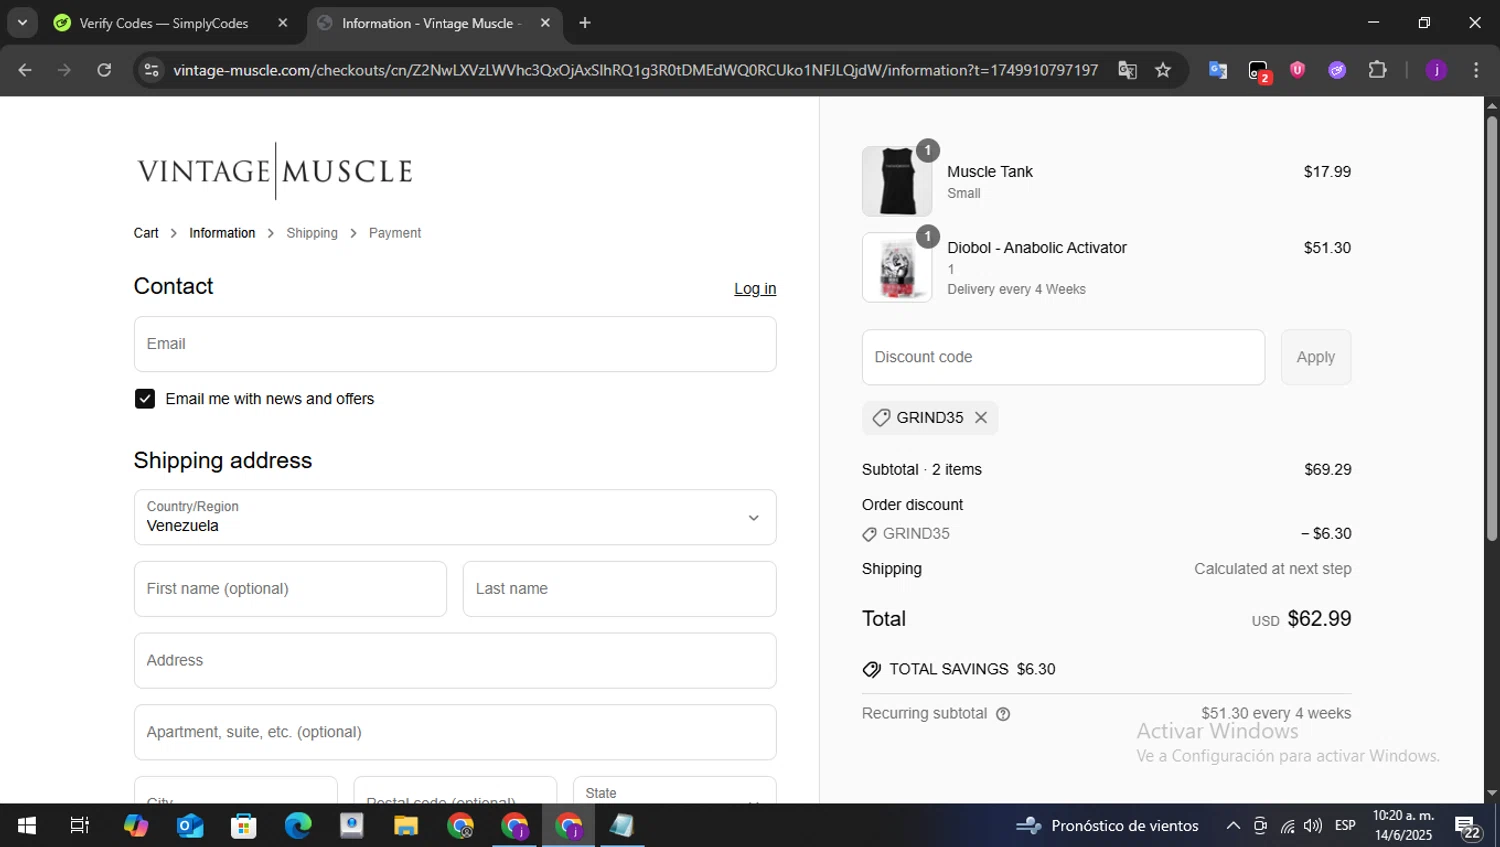
Task: Click the GRIND35 tag icon chip
Action: (881, 418)
